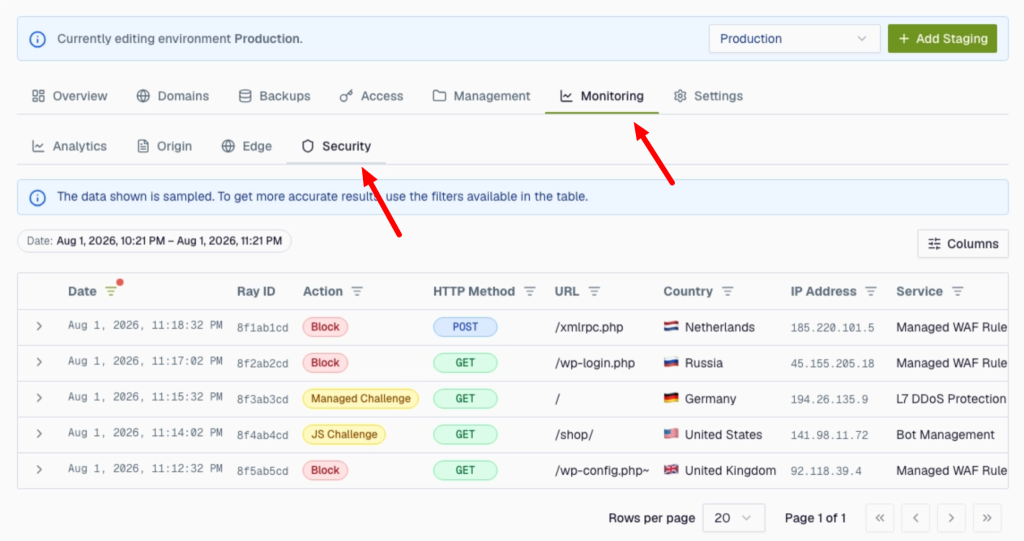Click the United Kingdom flag icon

(671, 470)
